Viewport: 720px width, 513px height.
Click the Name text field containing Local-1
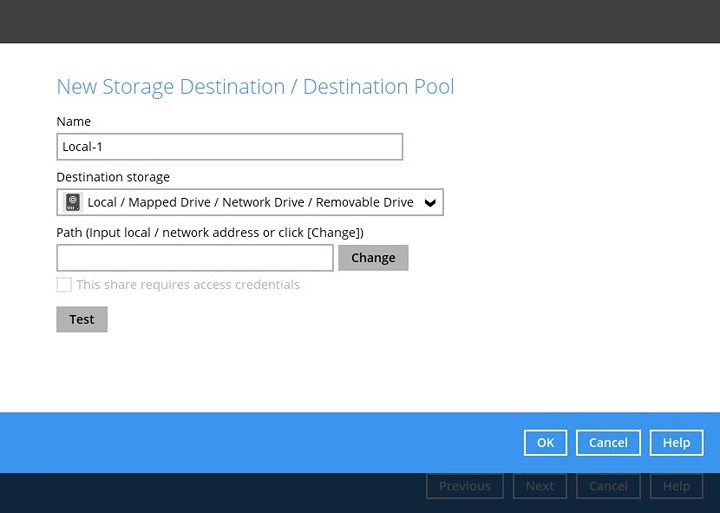[x=229, y=147]
